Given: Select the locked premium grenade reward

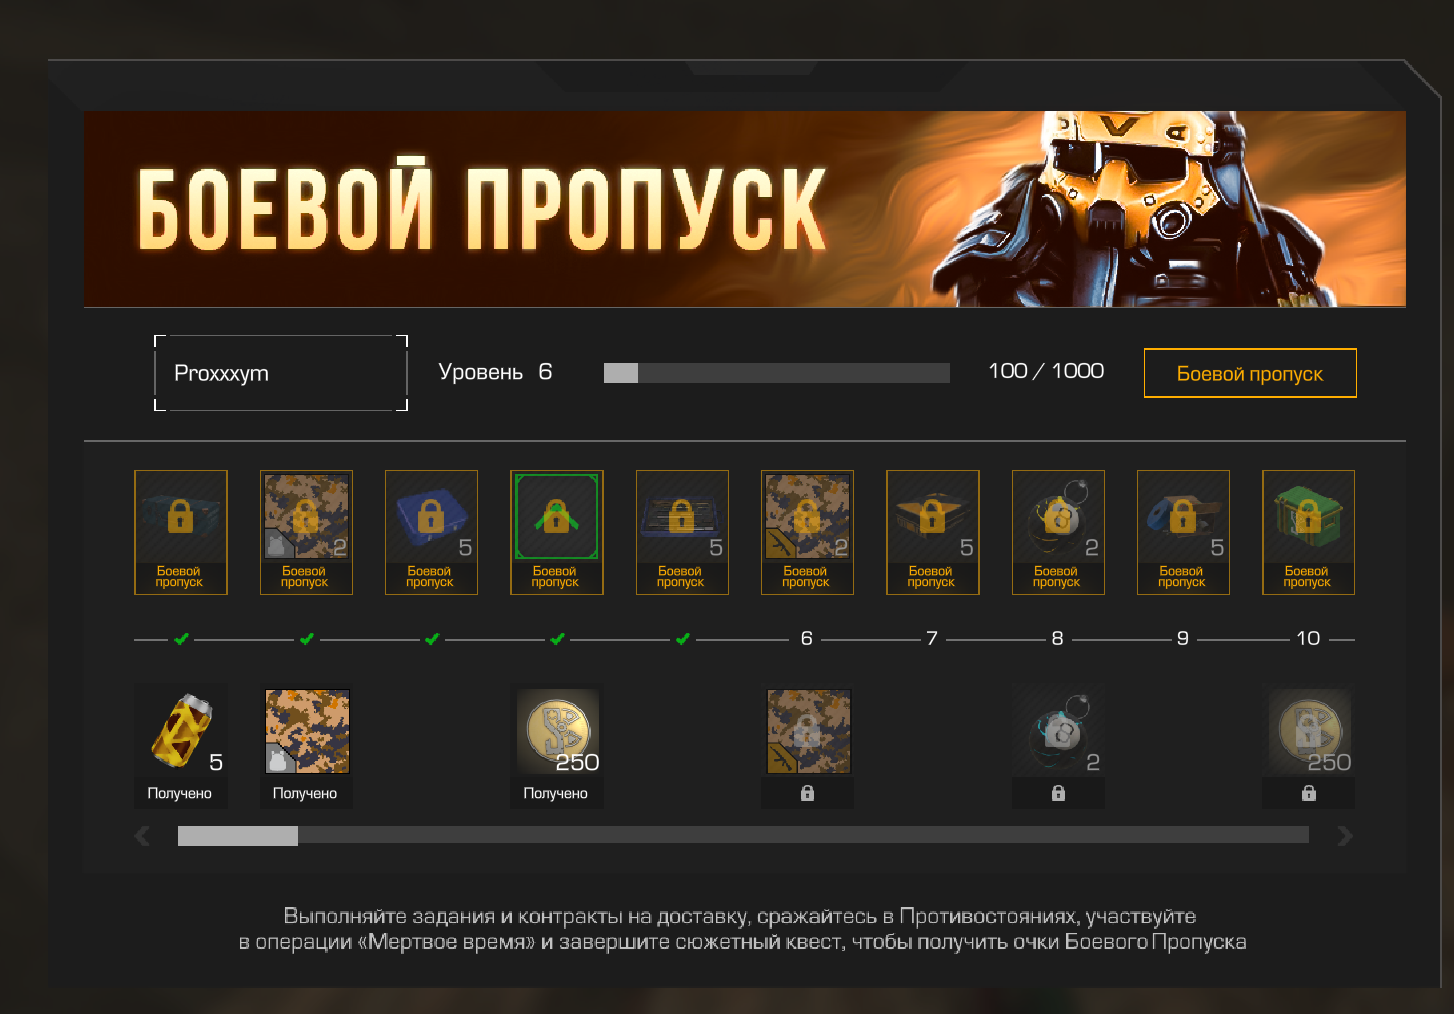Looking at the screenshot, I should point(1058,532).
